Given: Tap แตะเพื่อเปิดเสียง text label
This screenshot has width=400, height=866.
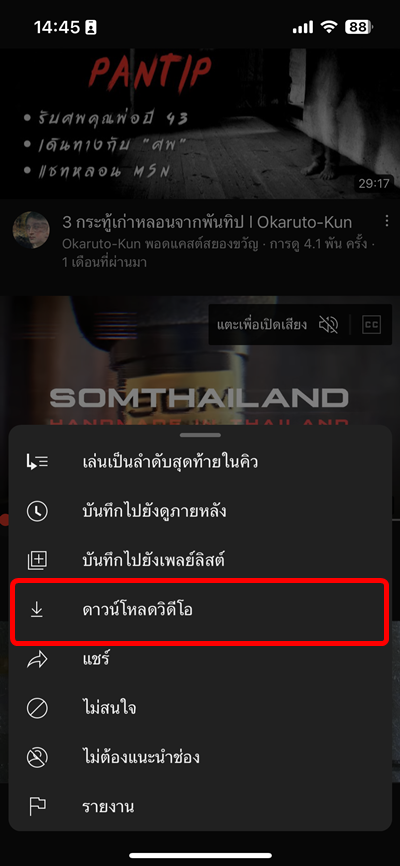Looking at the screenshot, I should (262, 325).
